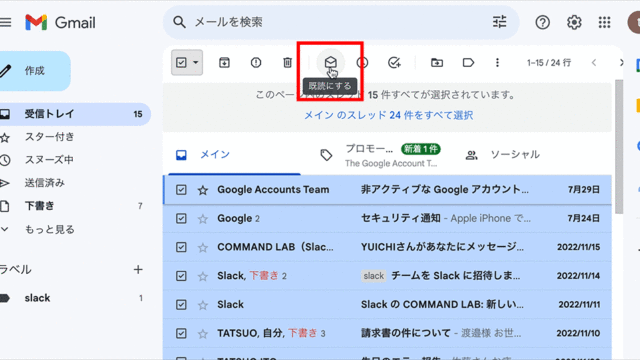This screenshot has width=640, height=360.
Task: Star the Google セキュリティ通知 email
Action: pos(203,219)
